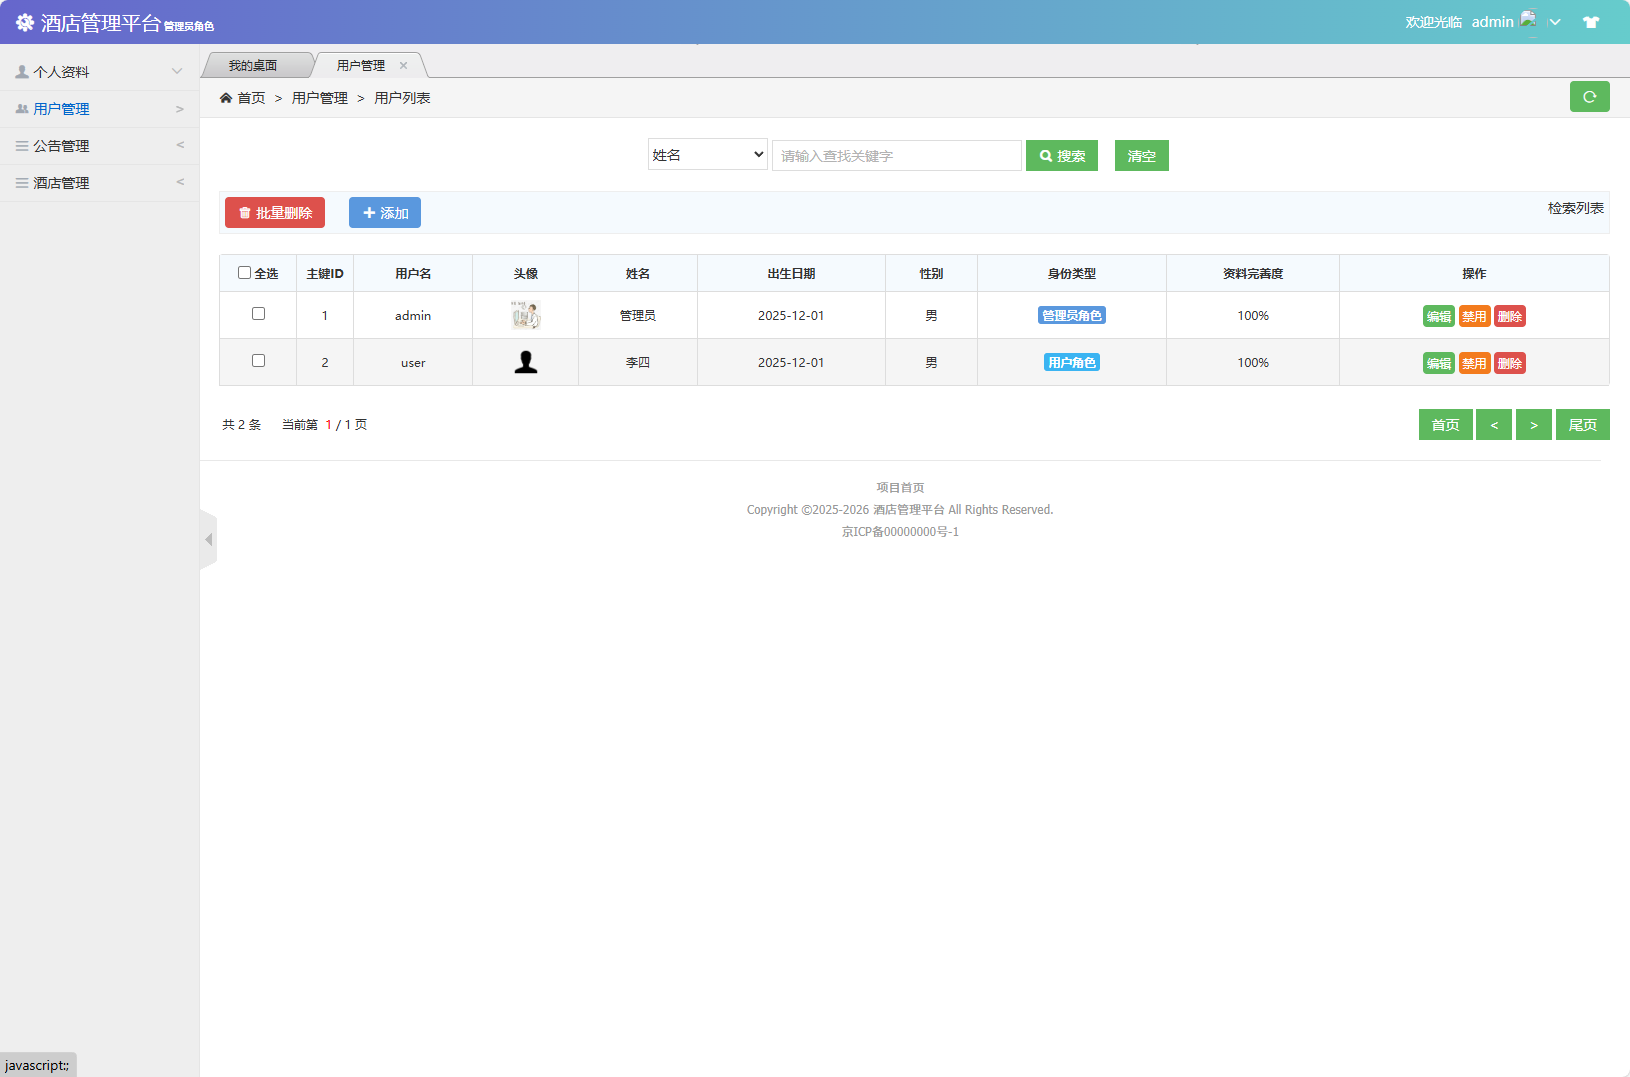
Task: Collapse sidebar using left edge handle
Action: 209,539
